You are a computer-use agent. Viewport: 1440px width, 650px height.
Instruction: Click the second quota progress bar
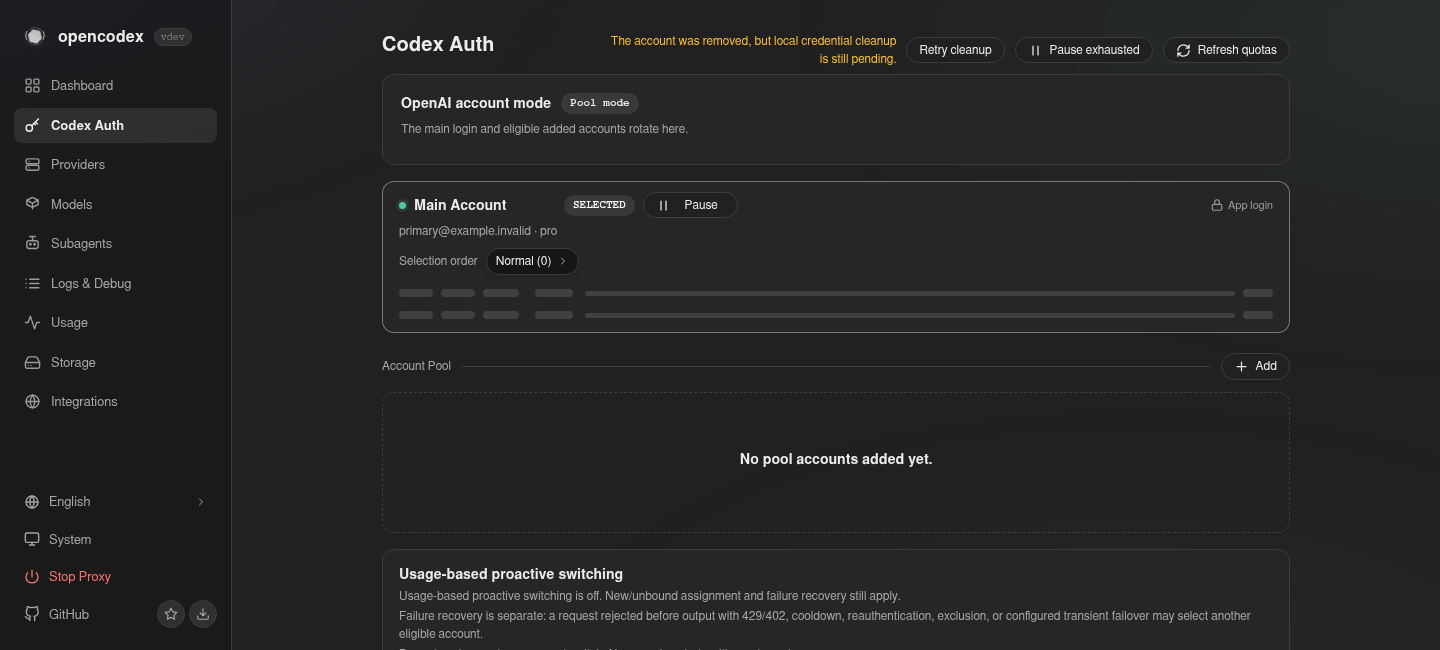click(910, 315)
